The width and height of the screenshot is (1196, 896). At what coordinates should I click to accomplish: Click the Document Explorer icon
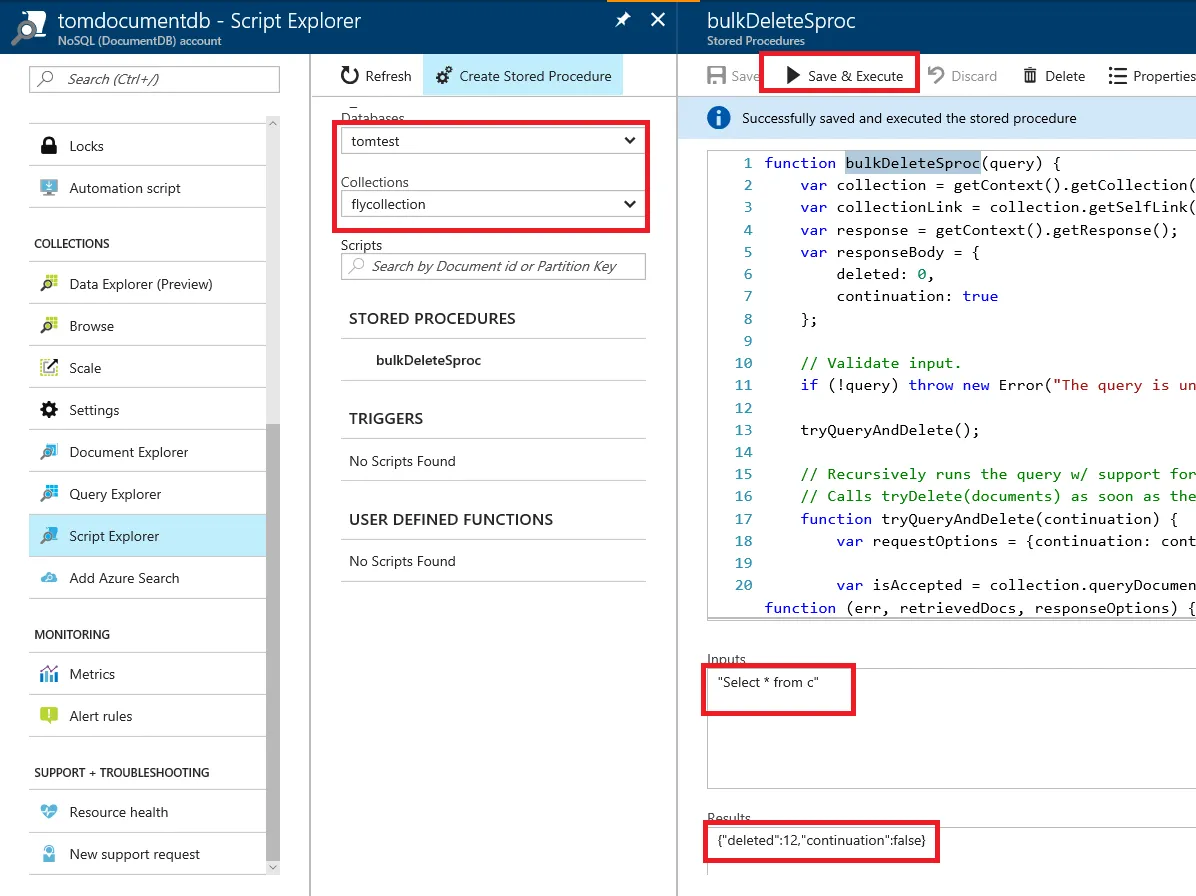(49, 451)
